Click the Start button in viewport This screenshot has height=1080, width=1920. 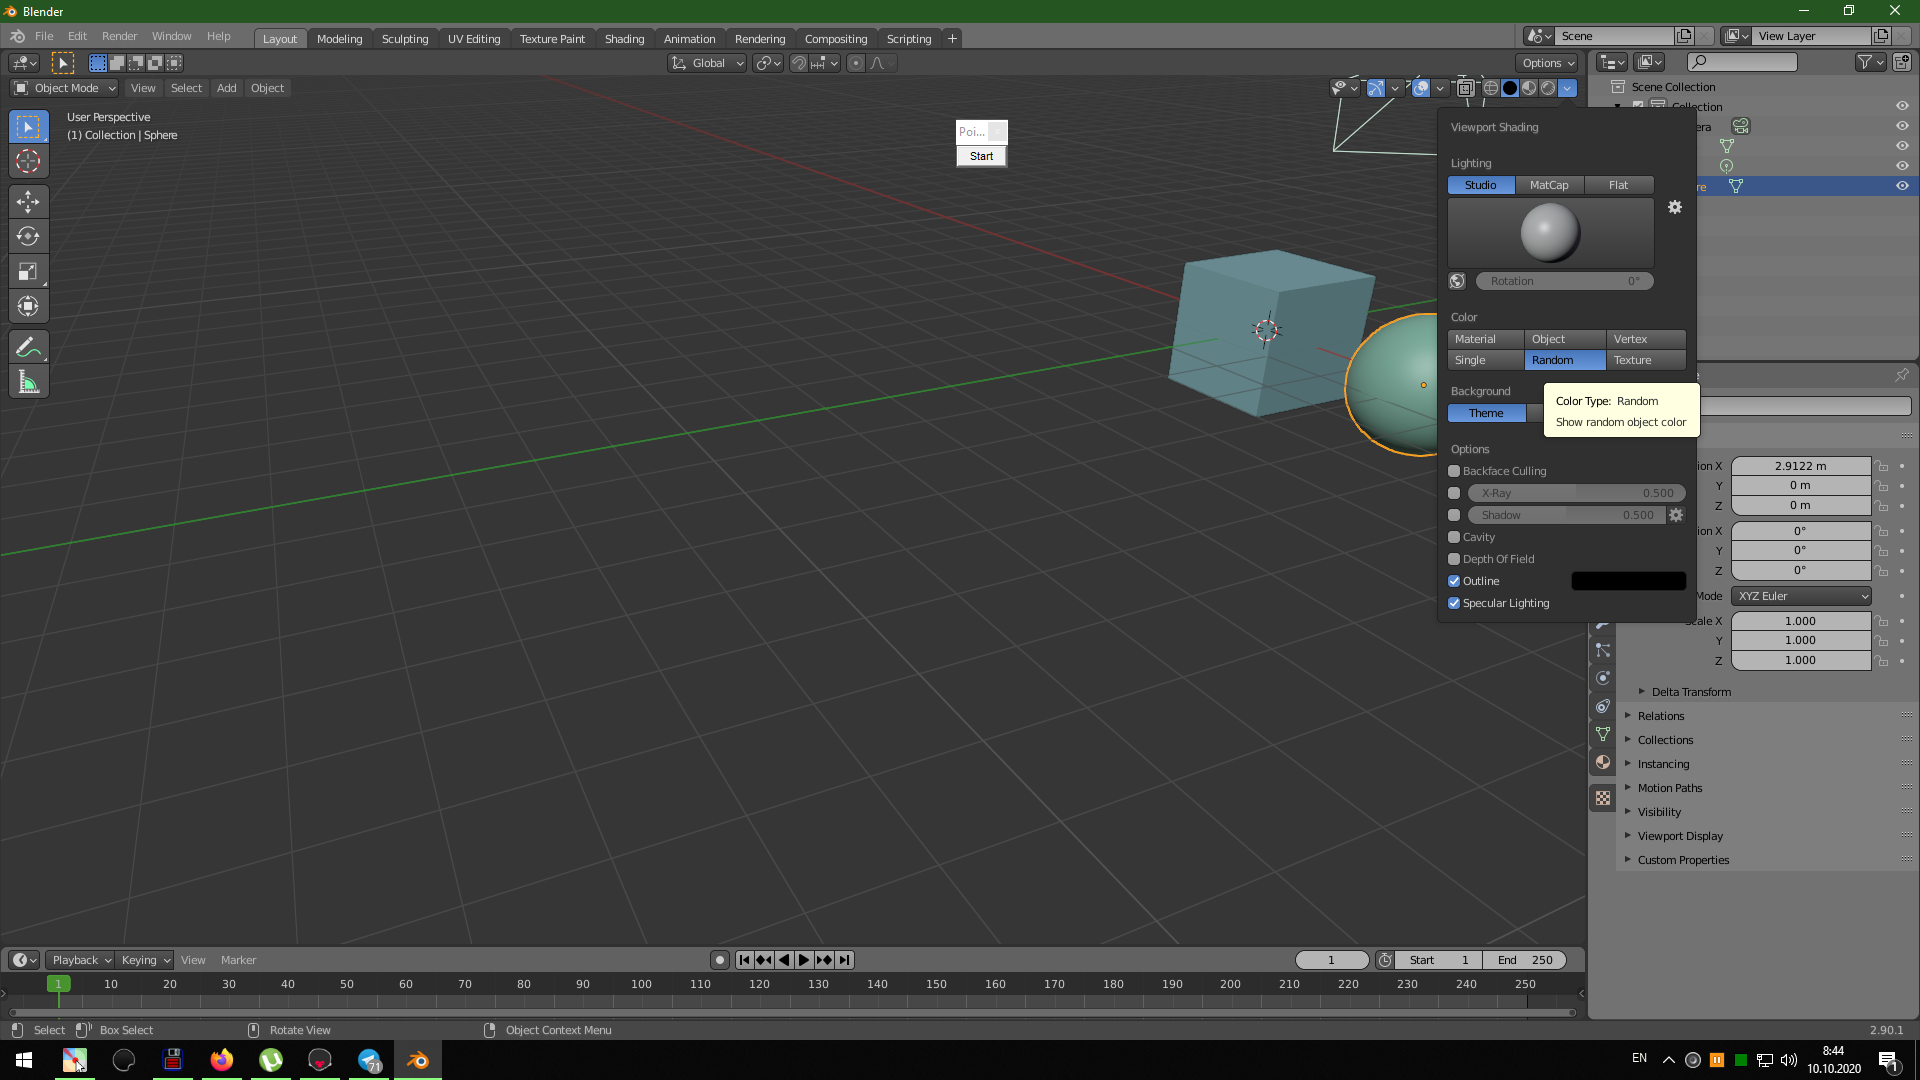[x=981, y=156]
